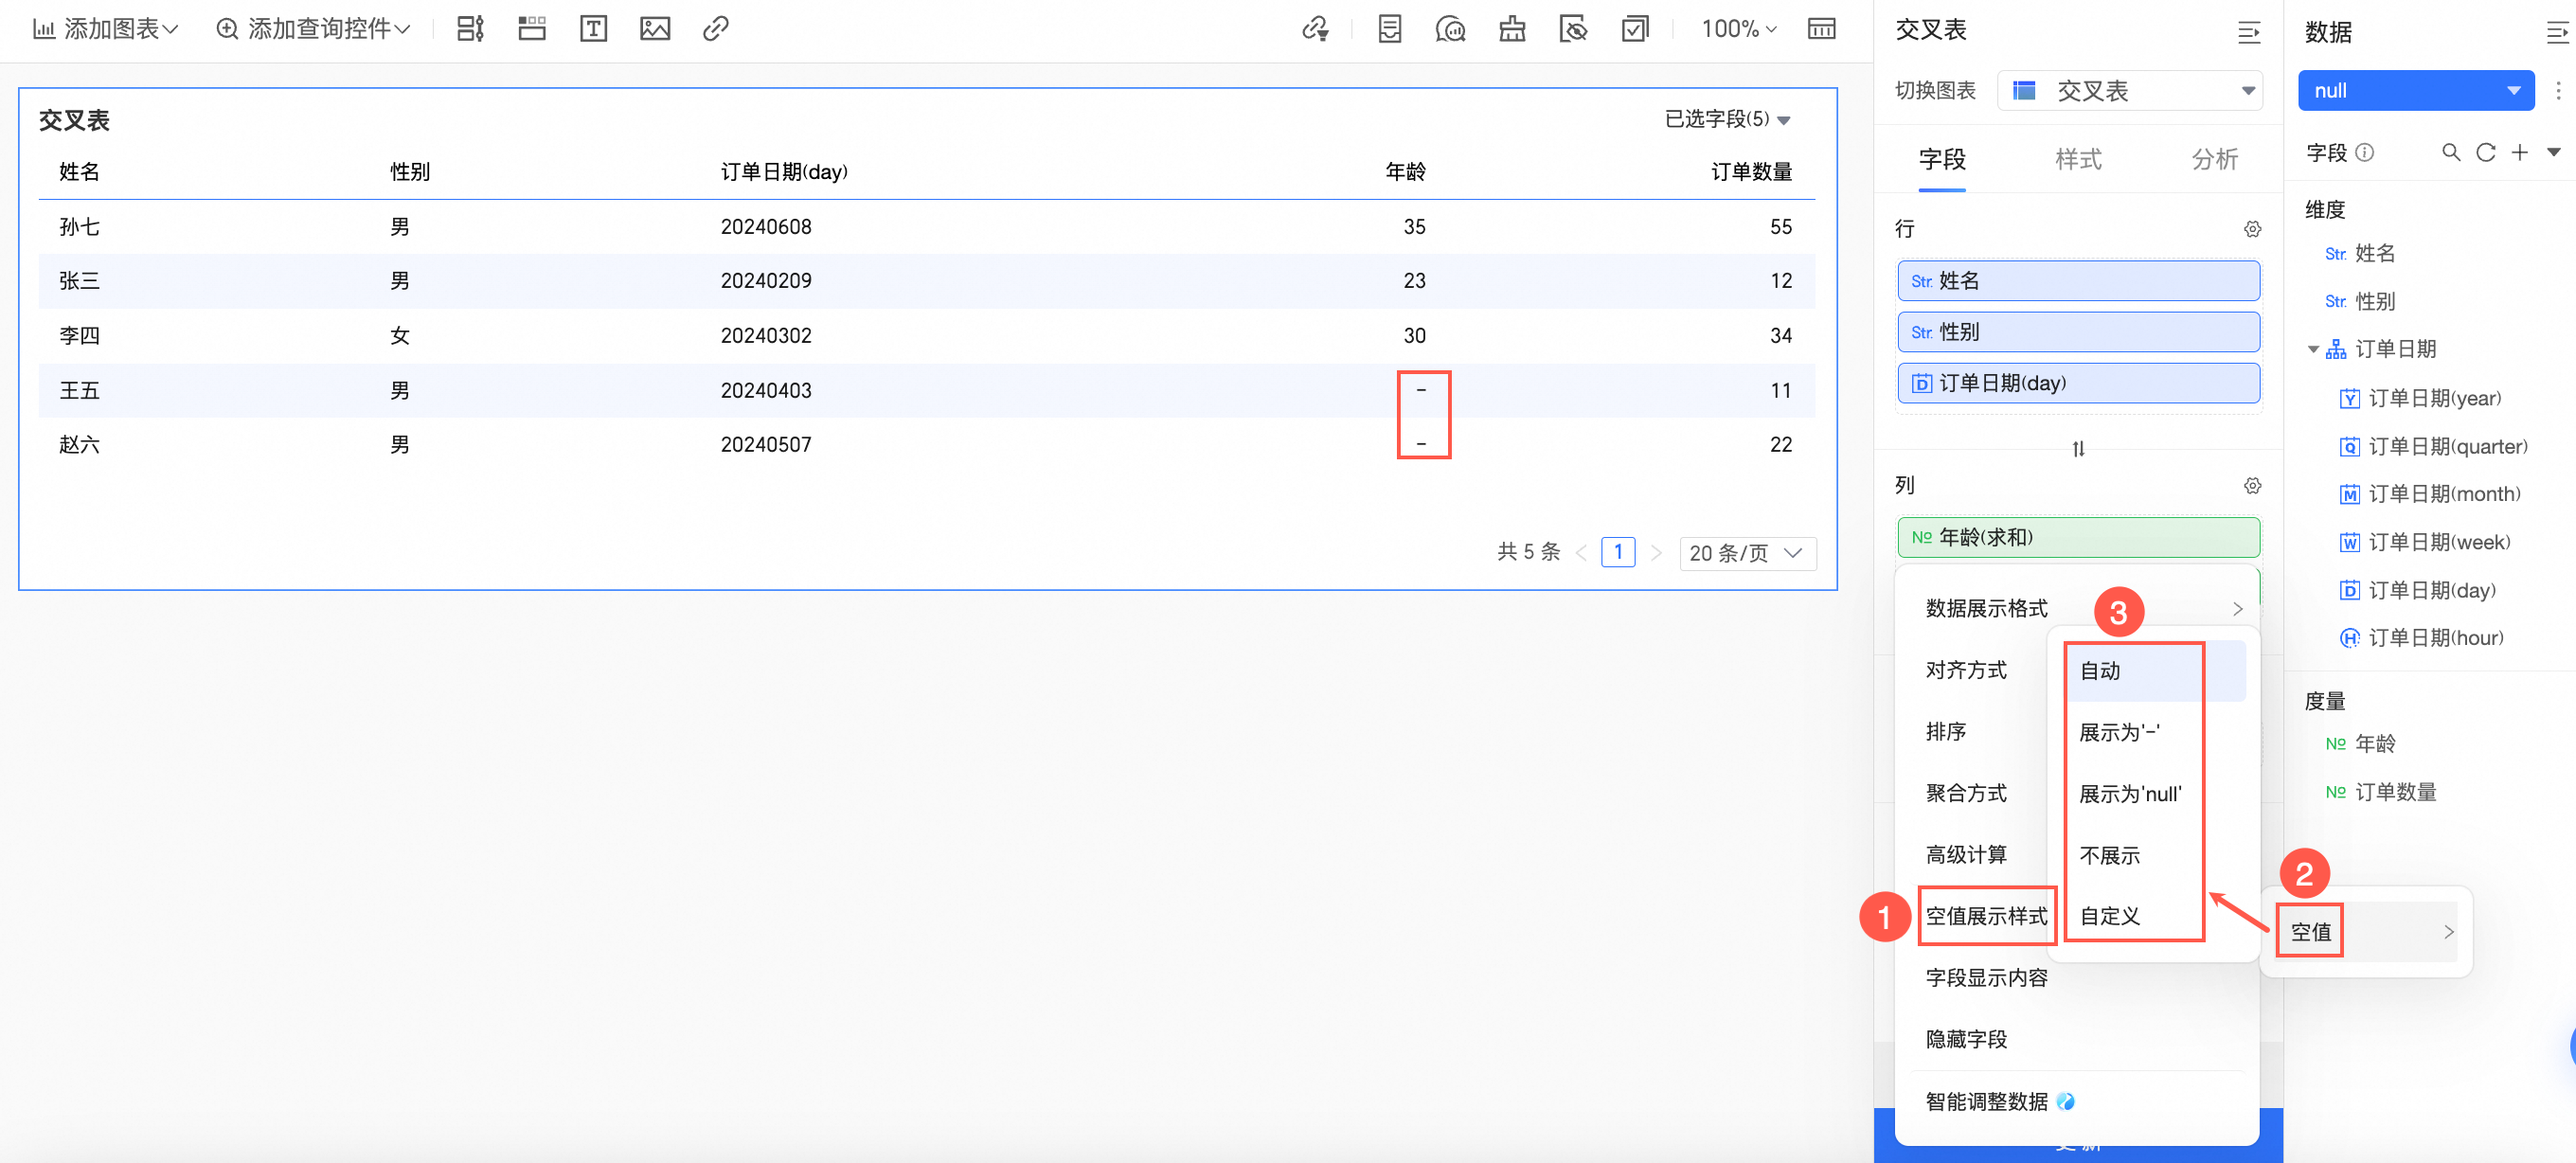This screenshot has width=2576, height=1163.
Task: Choose 不展示 in null display menu
Action: tap(2110, 855)
